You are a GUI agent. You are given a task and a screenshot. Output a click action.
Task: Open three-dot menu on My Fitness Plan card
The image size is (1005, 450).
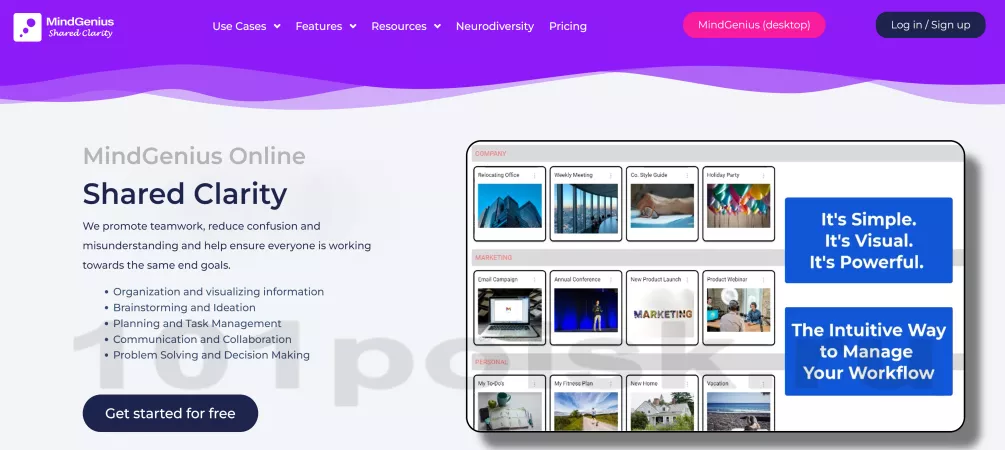tap(611, 383)
